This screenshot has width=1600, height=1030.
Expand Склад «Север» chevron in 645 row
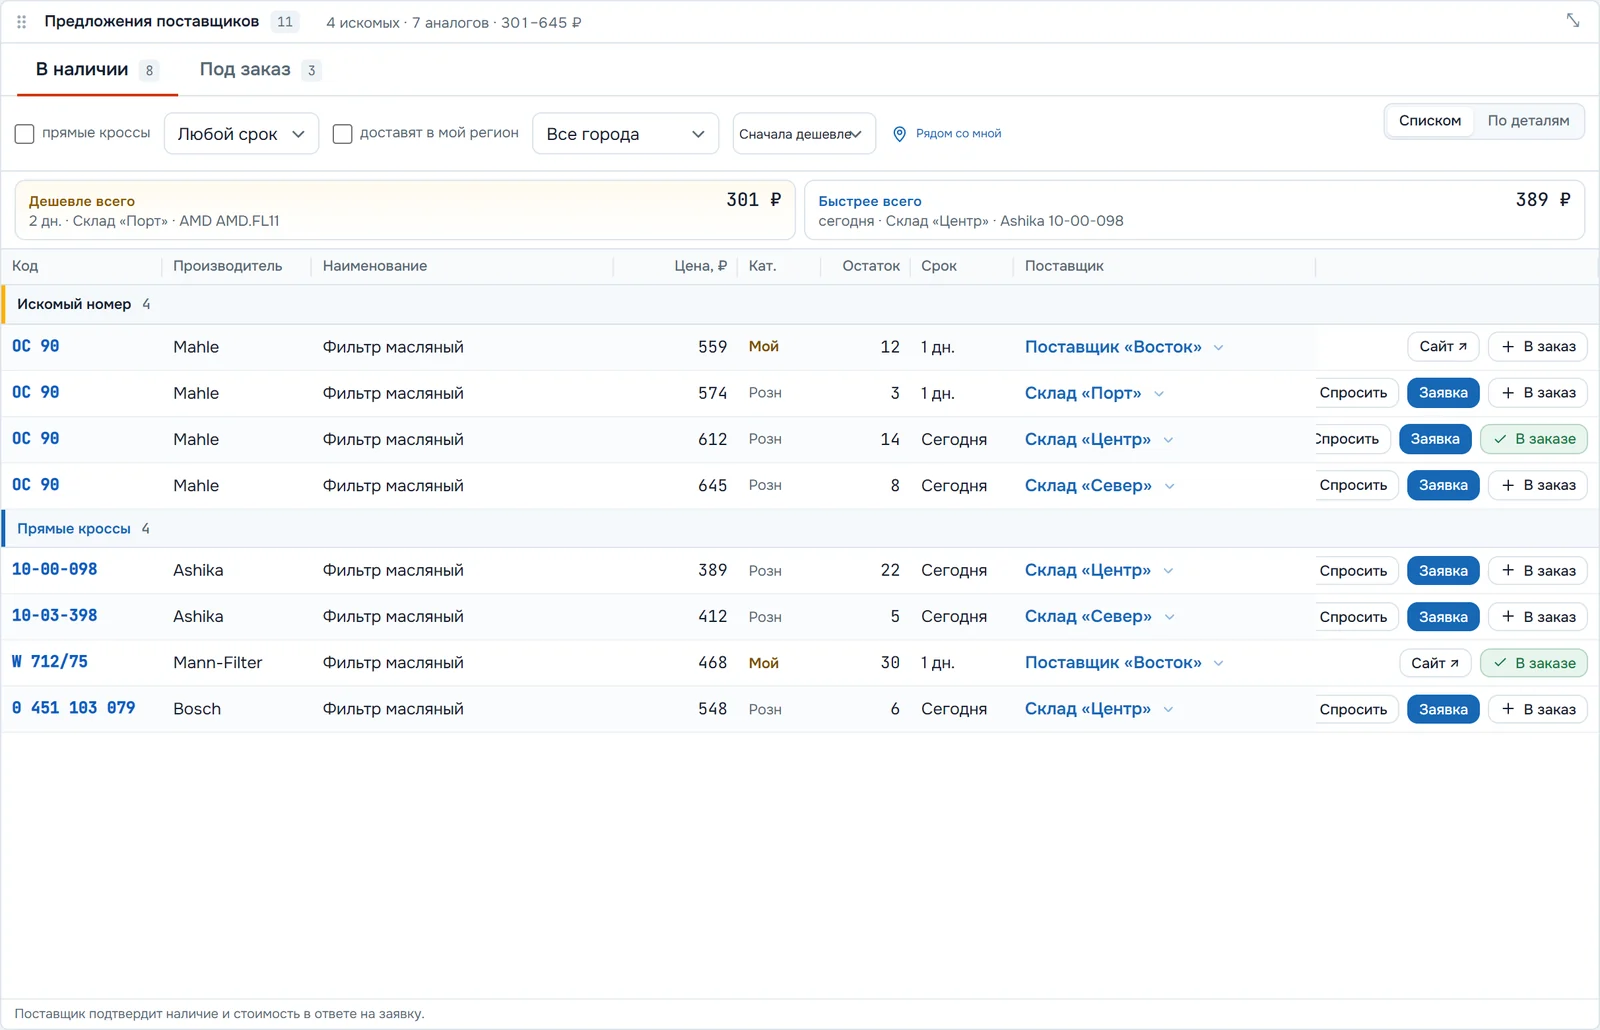(x=1169, y=486)
